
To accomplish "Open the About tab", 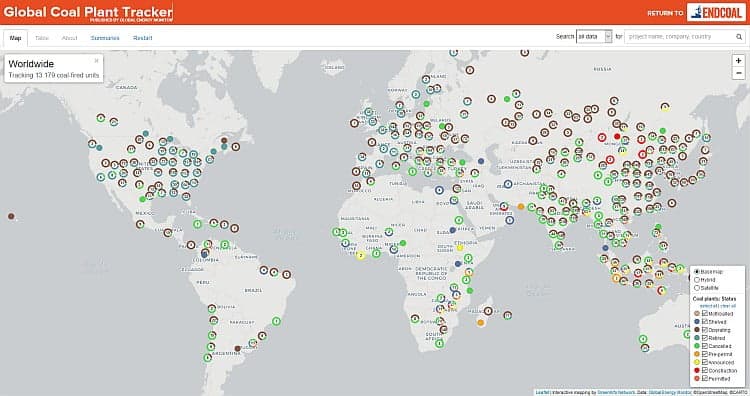I will [x=69, y=38].
